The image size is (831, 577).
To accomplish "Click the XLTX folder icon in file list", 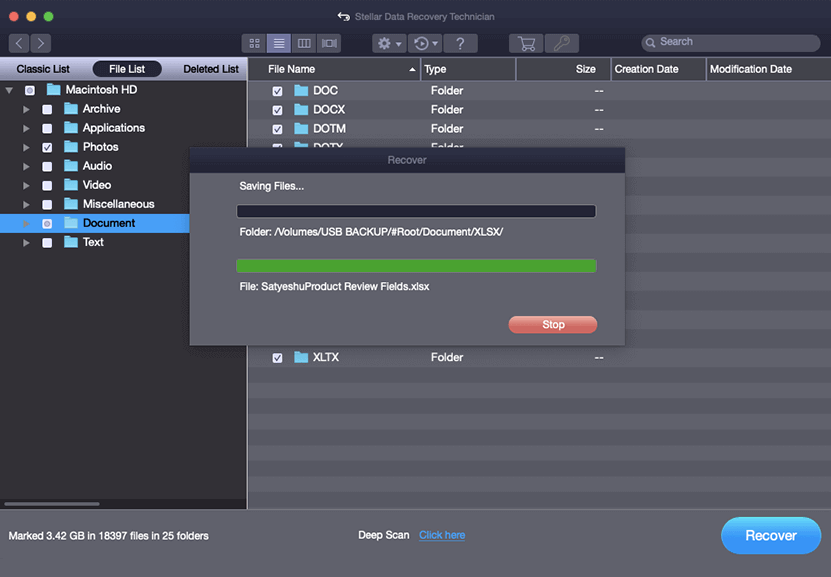I will point(301,357).
